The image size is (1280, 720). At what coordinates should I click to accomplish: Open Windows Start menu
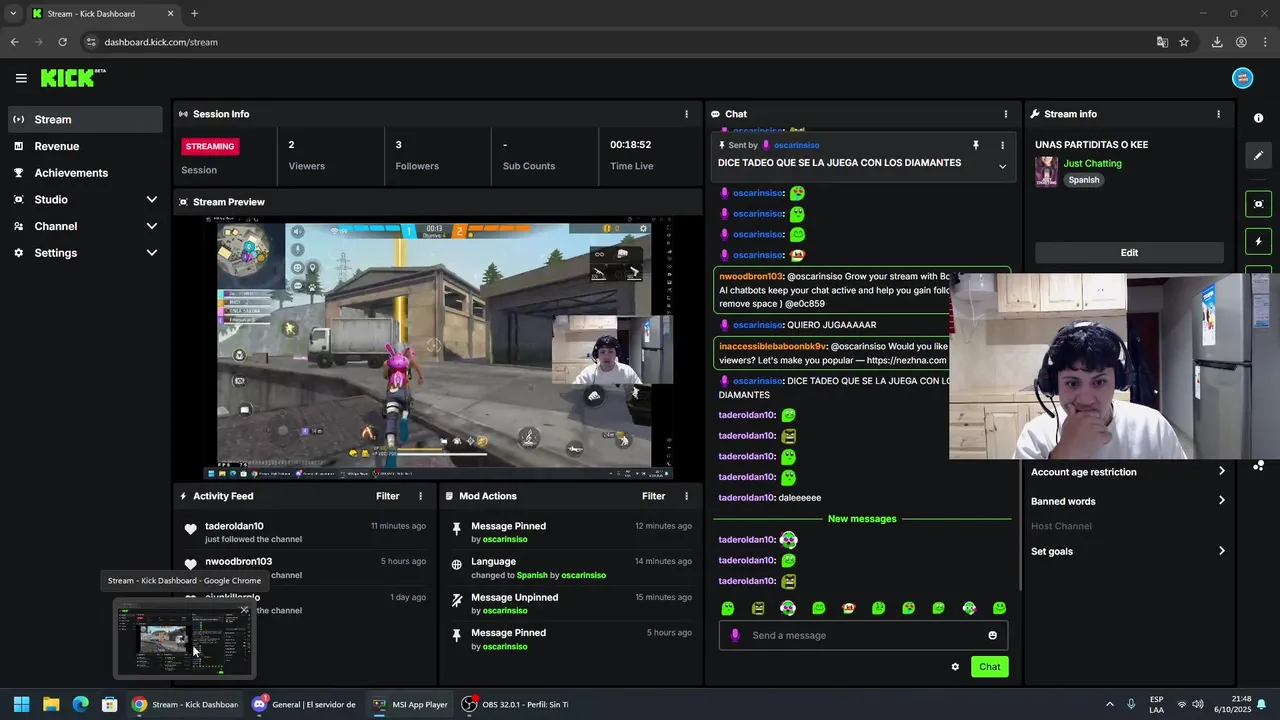point(21,704)
